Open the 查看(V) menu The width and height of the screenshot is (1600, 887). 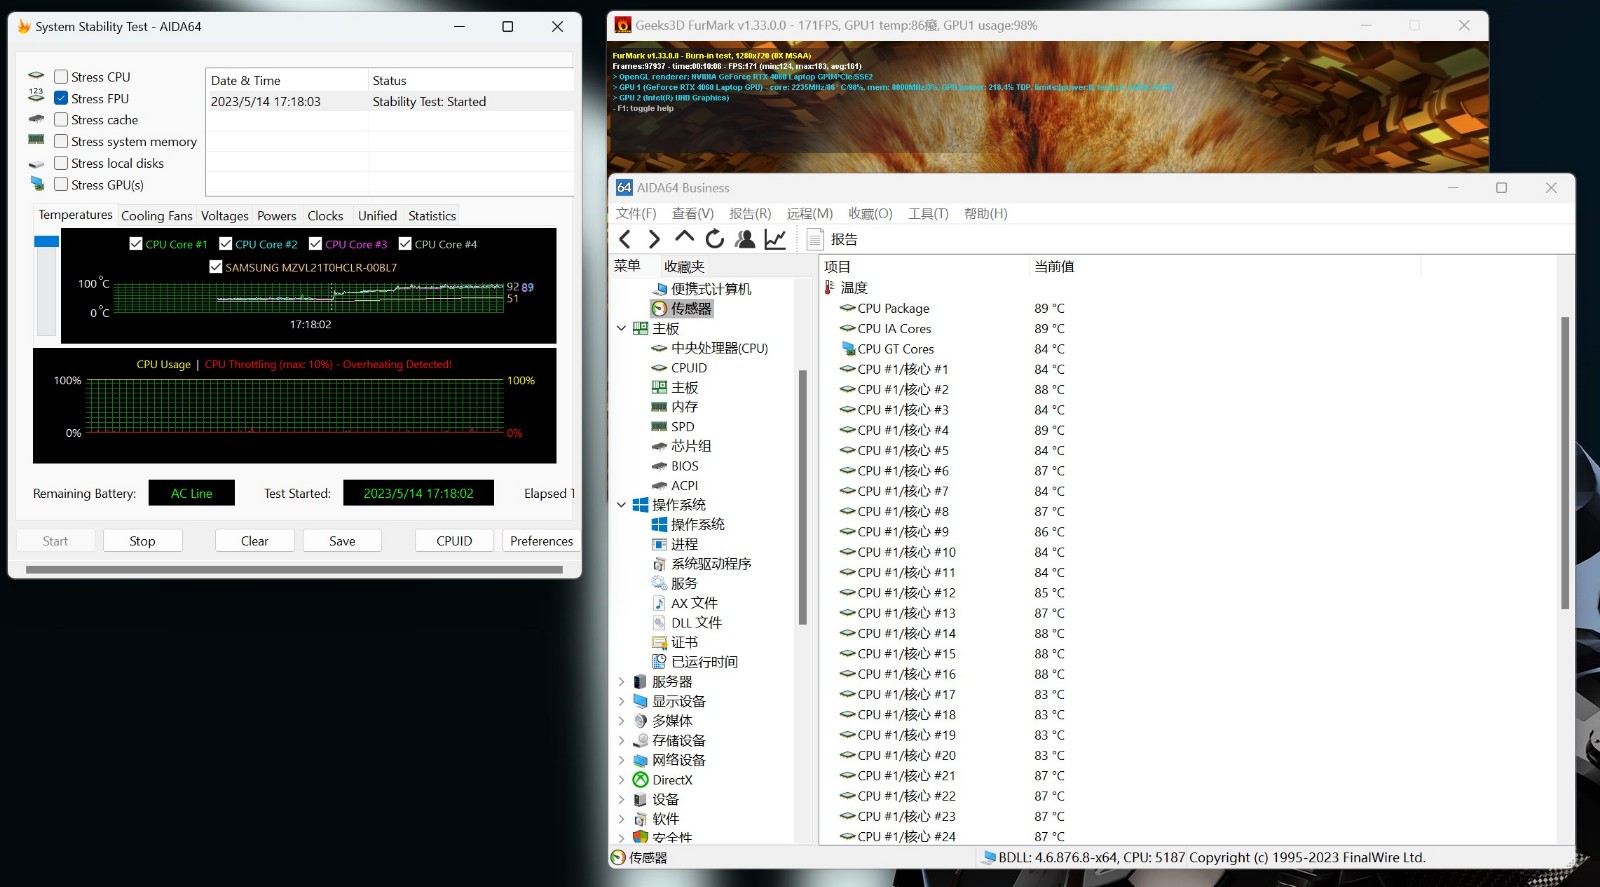pos(693,214)
